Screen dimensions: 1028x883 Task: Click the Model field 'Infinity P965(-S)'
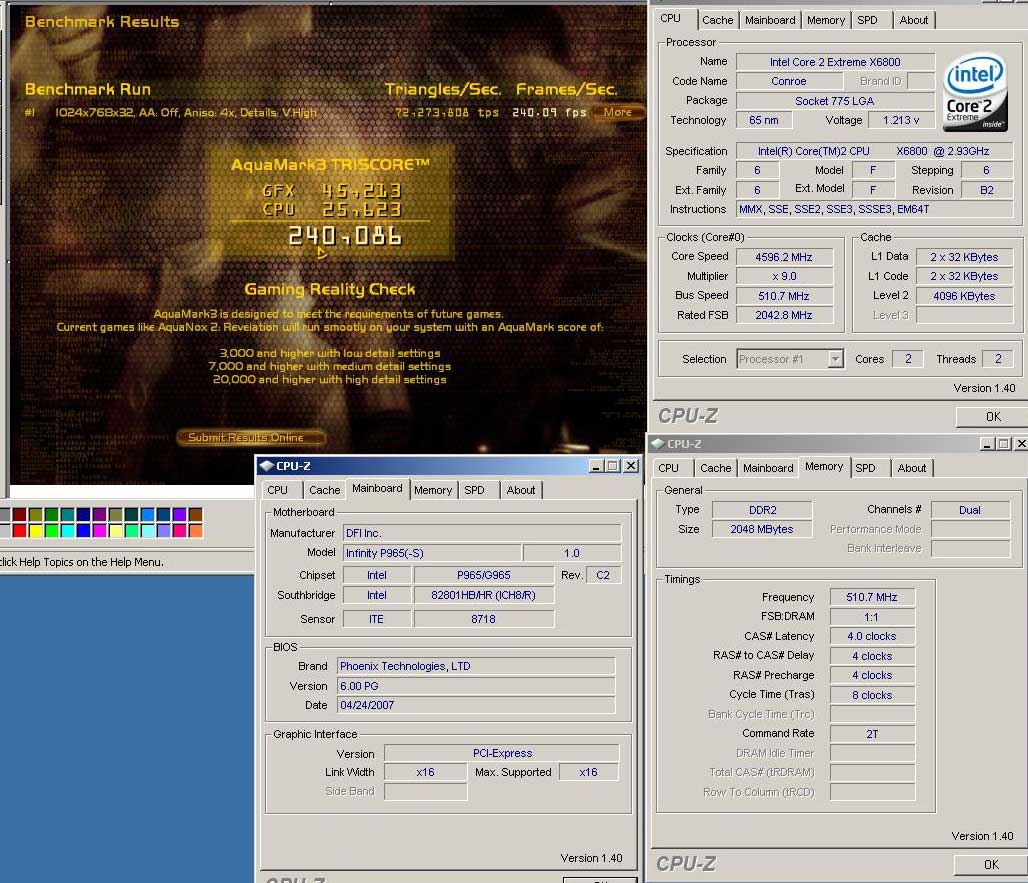pyautogui.click(x=431, y=553)
